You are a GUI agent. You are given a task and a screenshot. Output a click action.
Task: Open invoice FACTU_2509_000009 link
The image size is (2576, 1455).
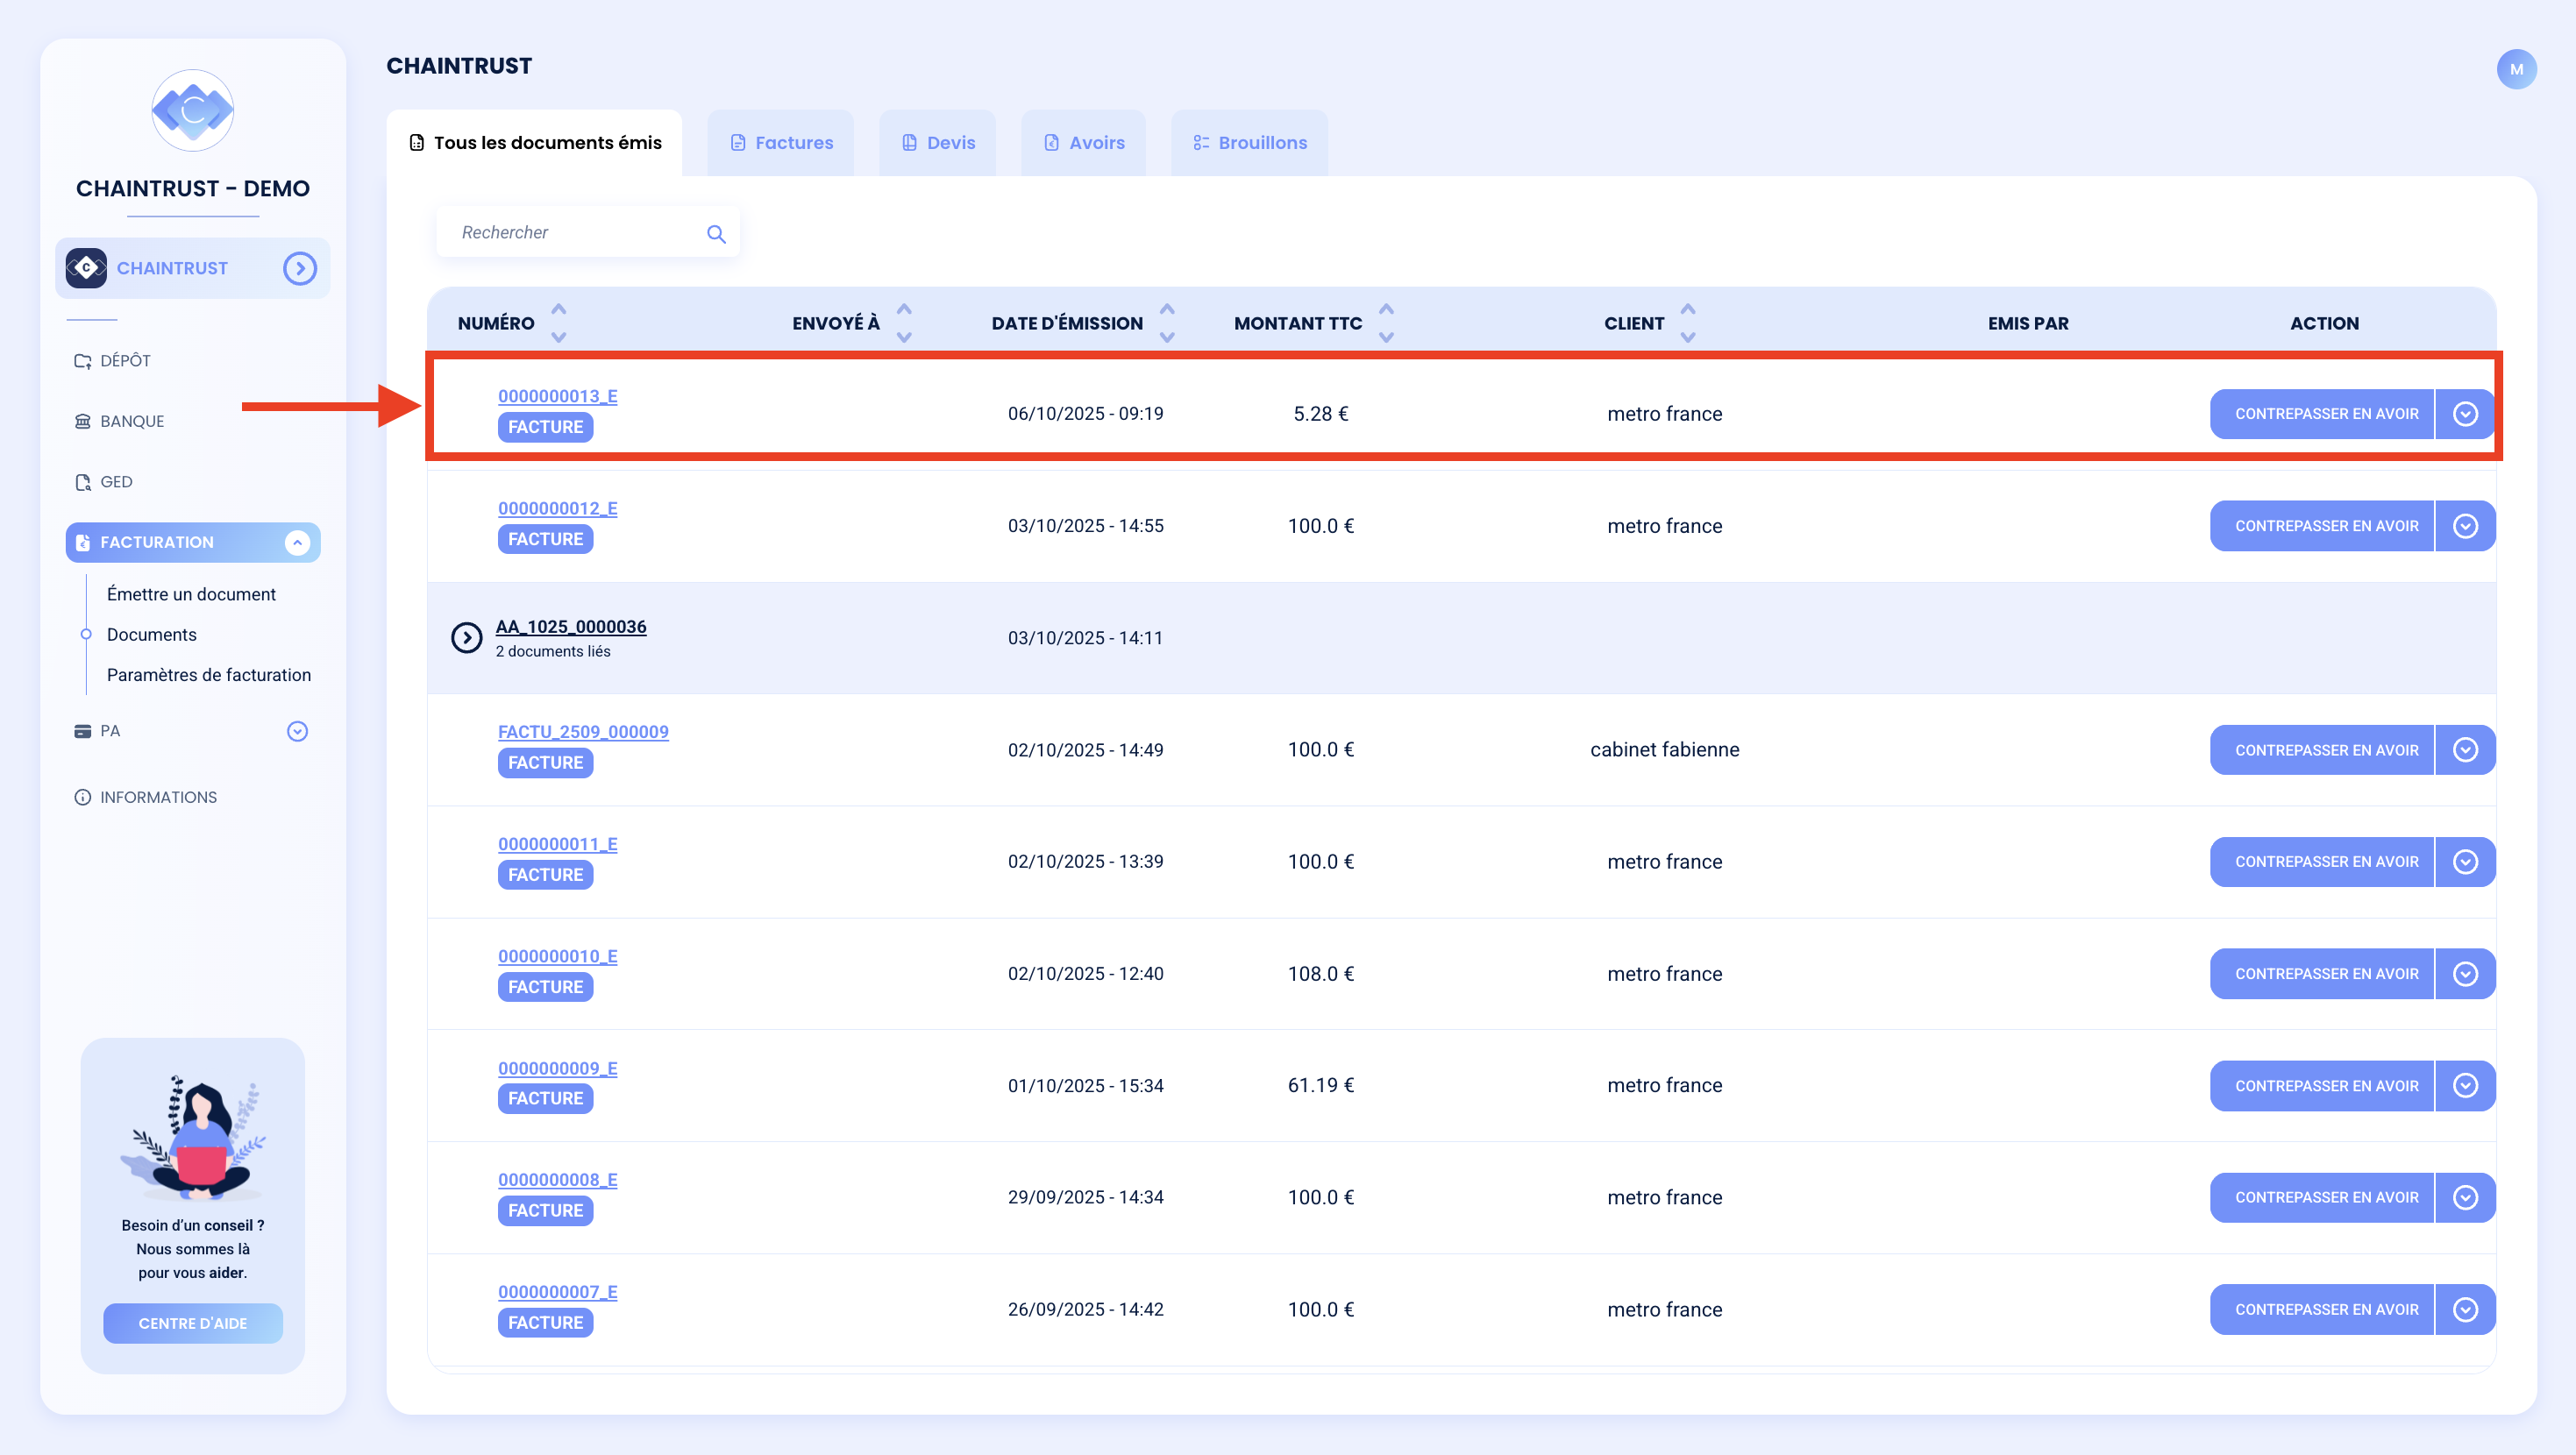583,732
